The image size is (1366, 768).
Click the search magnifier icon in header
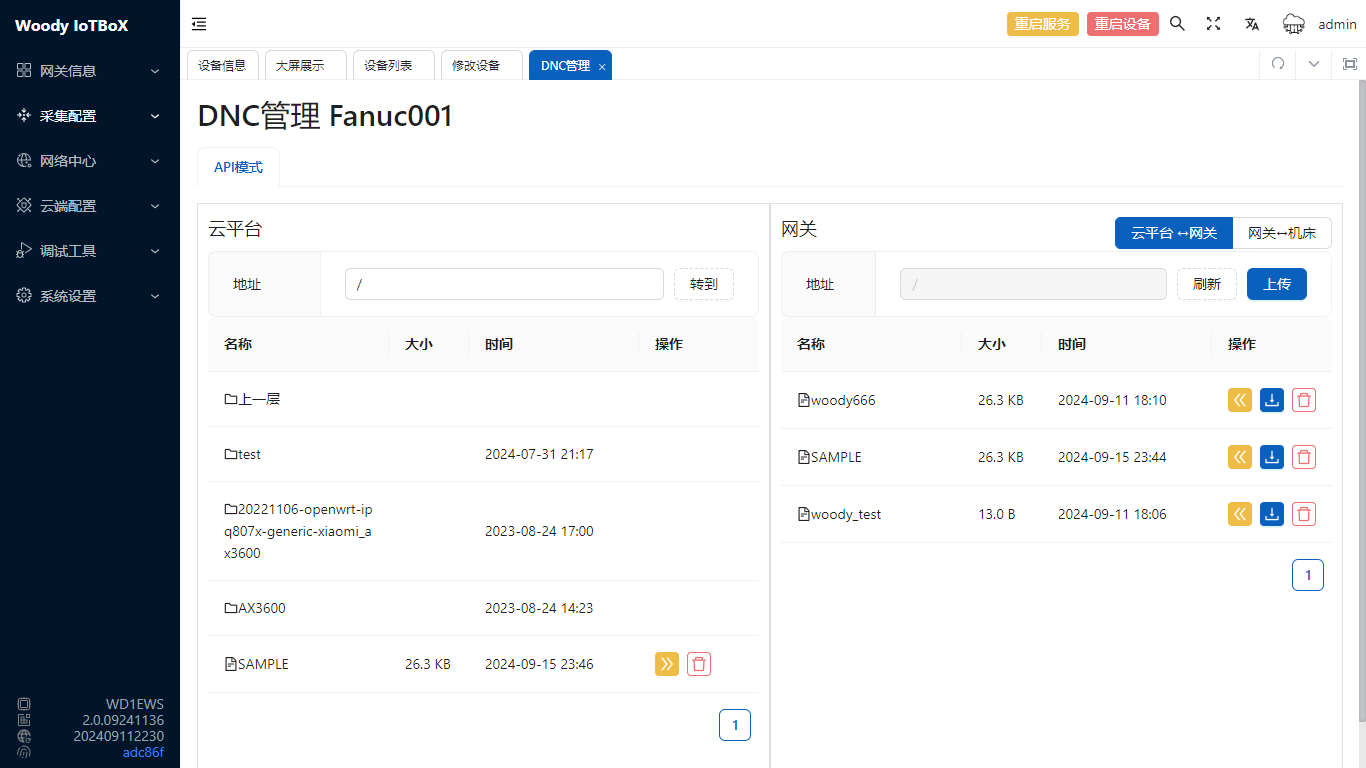(x=1177, y=24)
